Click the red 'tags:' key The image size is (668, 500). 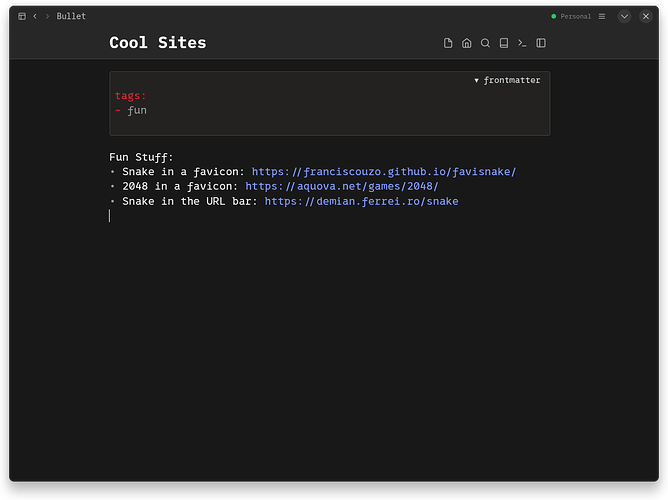click(x=130, y=95)
